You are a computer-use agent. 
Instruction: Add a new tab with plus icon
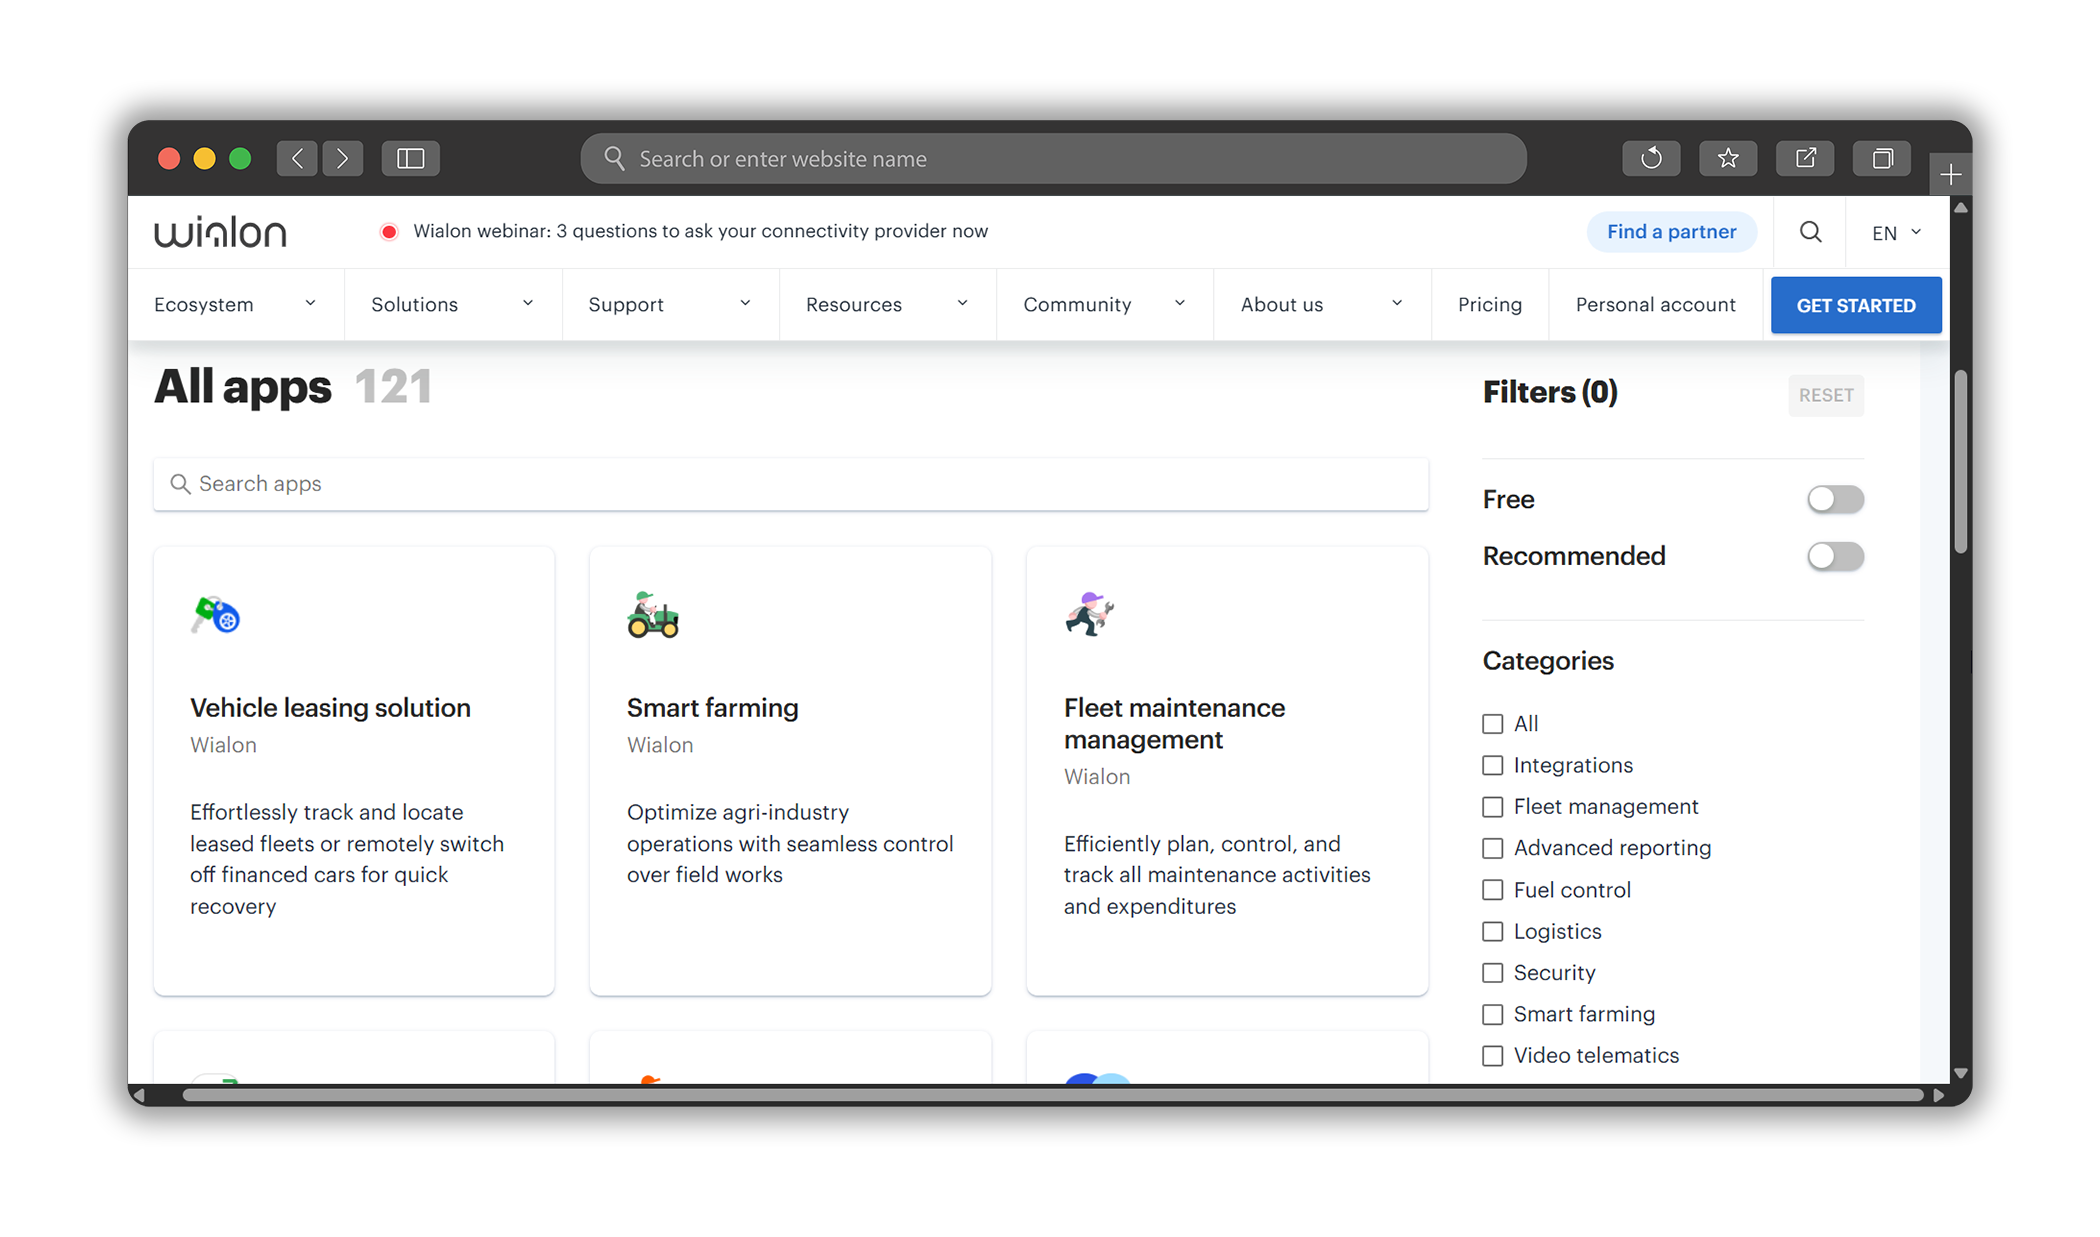1951,176
